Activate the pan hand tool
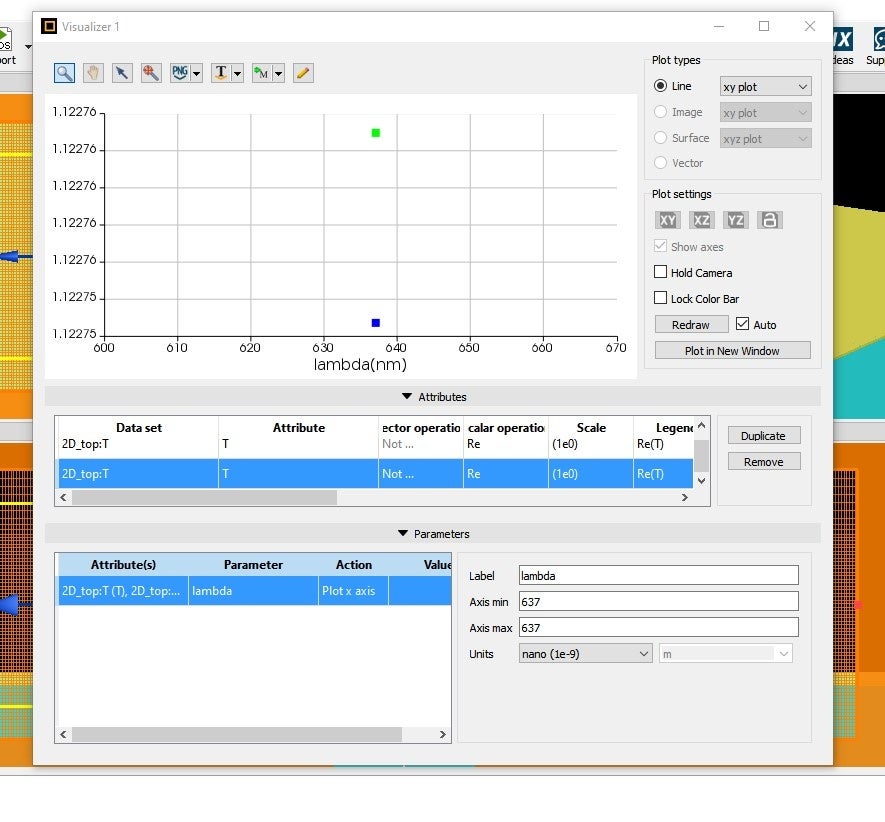The height and width of the screenshot is (822, 885). [92, 73]
